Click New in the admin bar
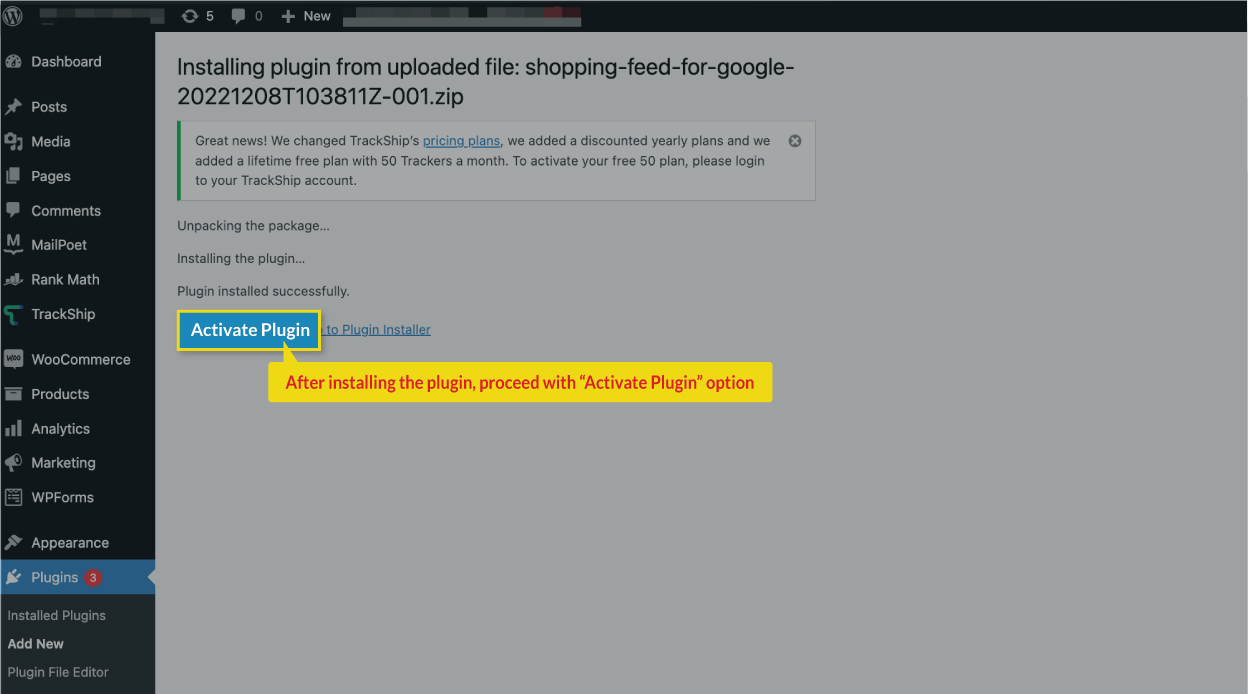The height and width of the screenshot is (694, 1248). 317,16
